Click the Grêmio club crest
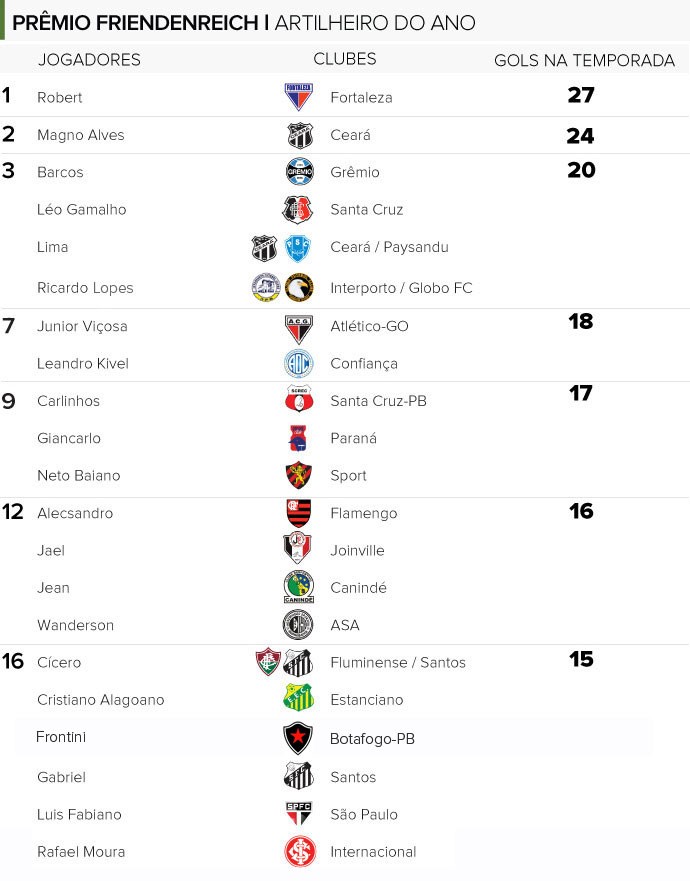Viewport: 690px width, 881px height. (299, 171)
